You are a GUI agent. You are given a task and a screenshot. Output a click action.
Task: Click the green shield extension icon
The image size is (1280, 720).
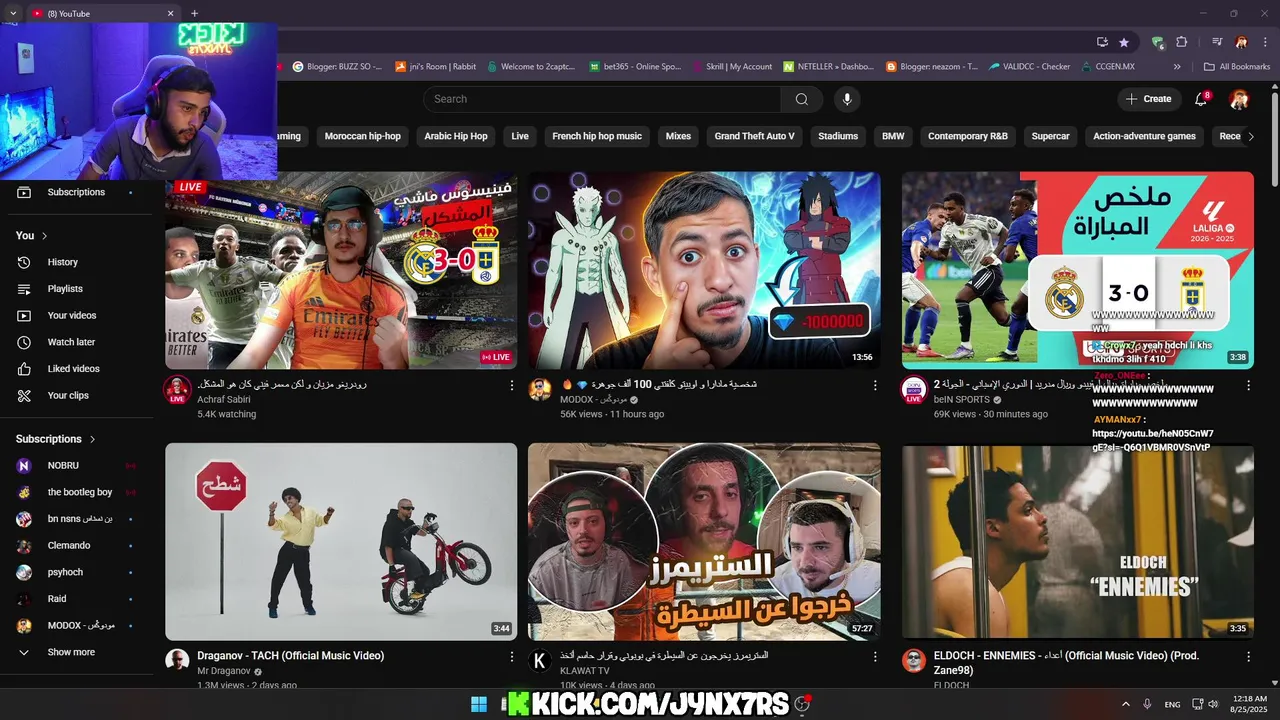[x=1158, y=42]
